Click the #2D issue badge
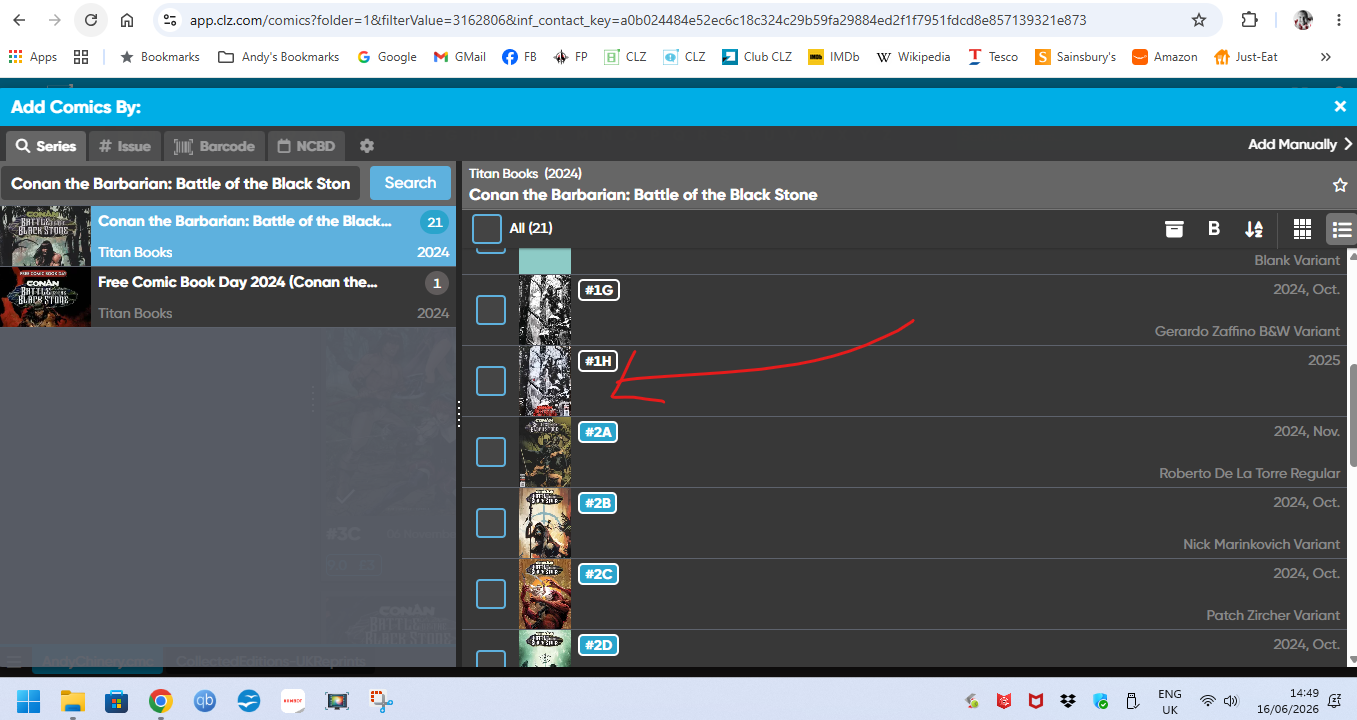Screen dimensions: 1357x720 pyautogui.click(x=598, y=645)
